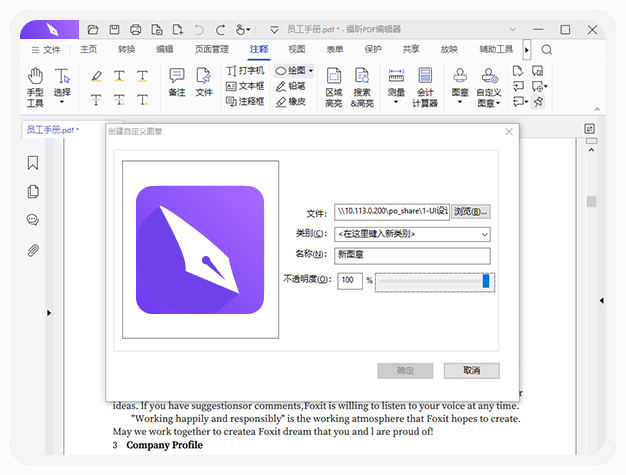
Task: Expand the left navigation panel arrow
Action: coord(49,313)
